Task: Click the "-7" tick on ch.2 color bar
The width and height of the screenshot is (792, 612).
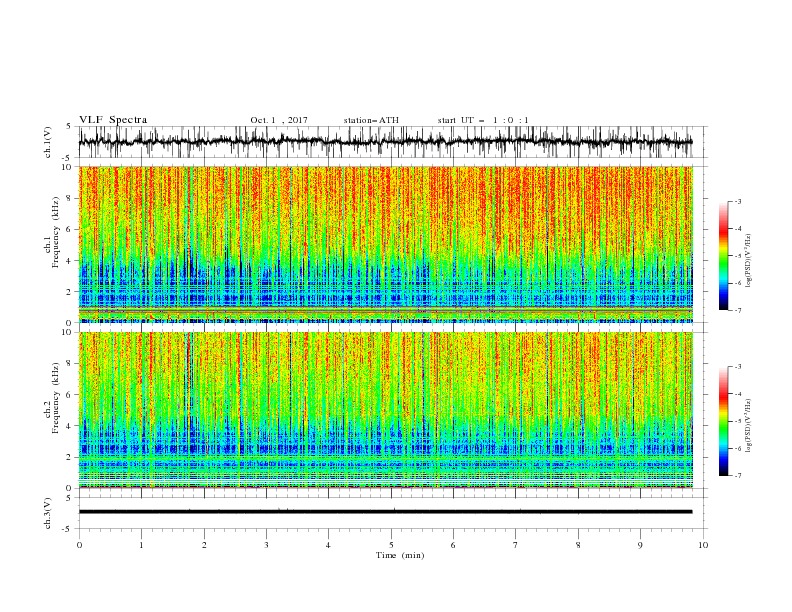Action: 738,476
